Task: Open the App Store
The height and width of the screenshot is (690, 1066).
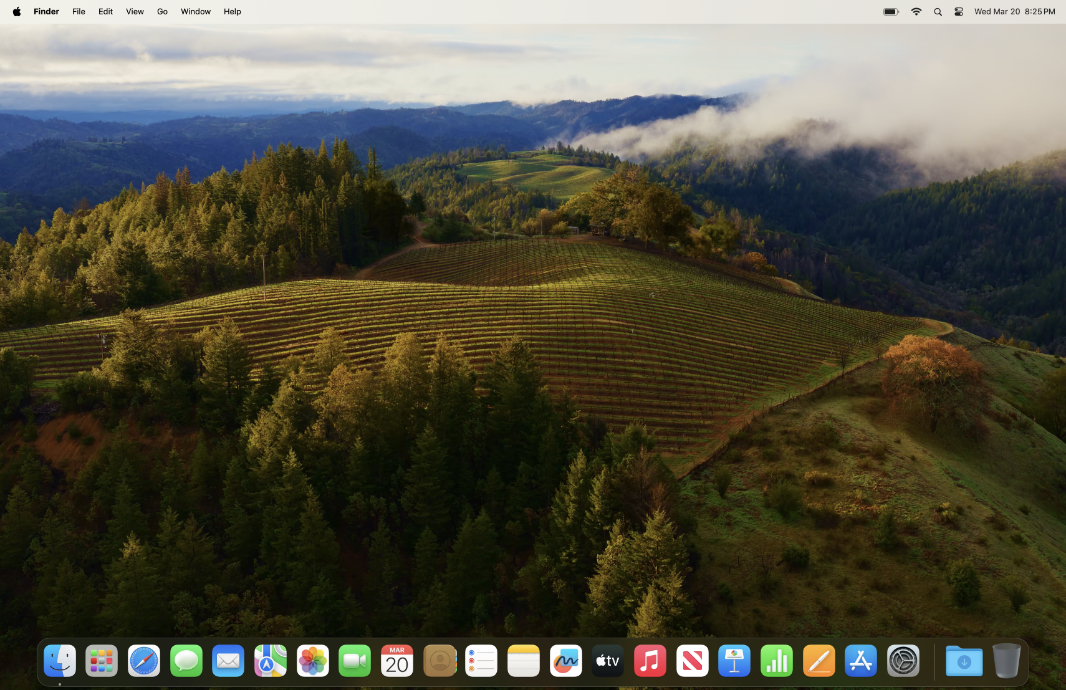Action: point(860,660)
